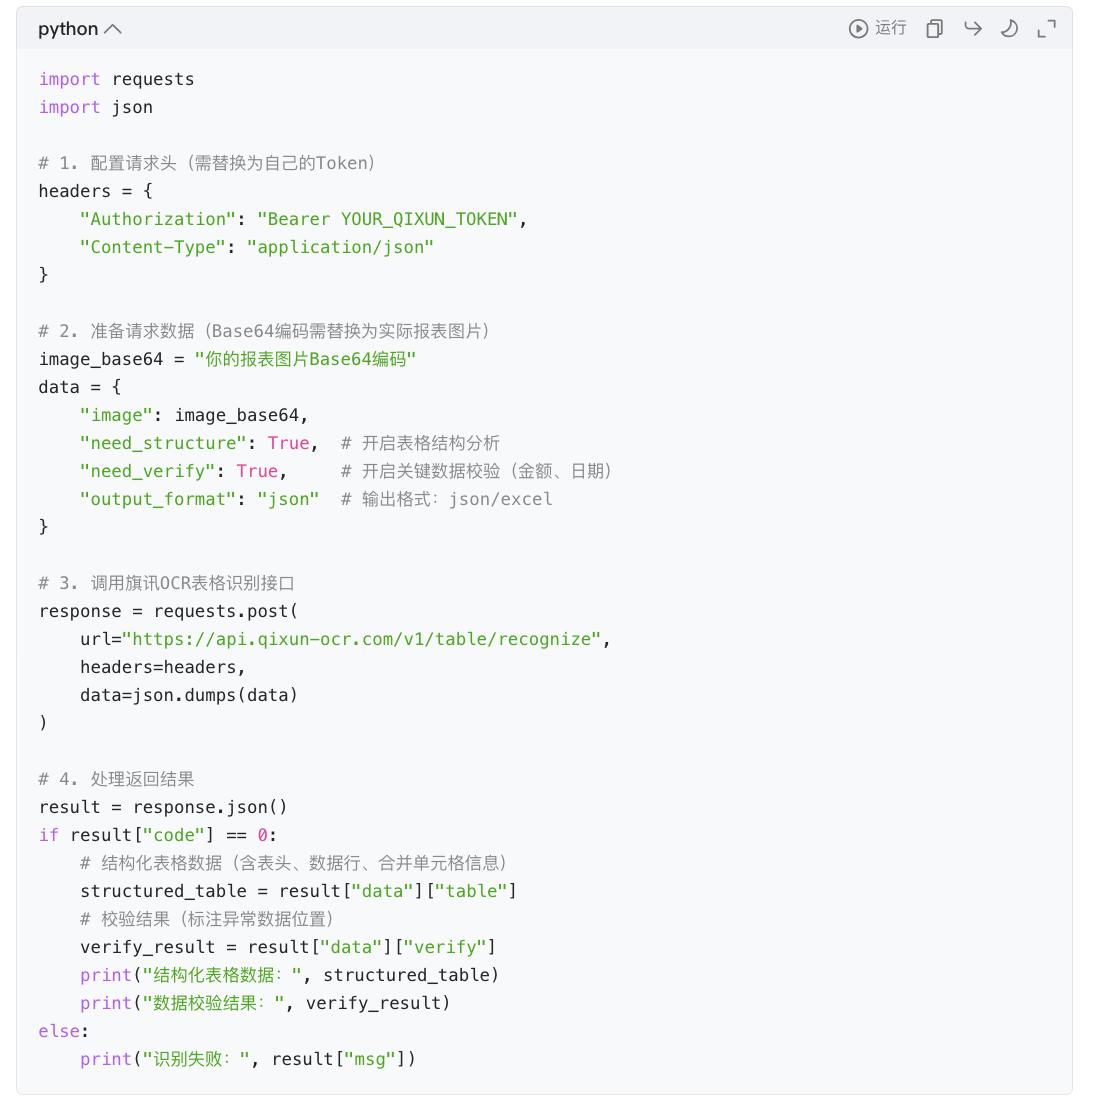Click the data=json.dumps(data) line
The height and width of the screenshot is (1112, 1104).
point(189,695)
